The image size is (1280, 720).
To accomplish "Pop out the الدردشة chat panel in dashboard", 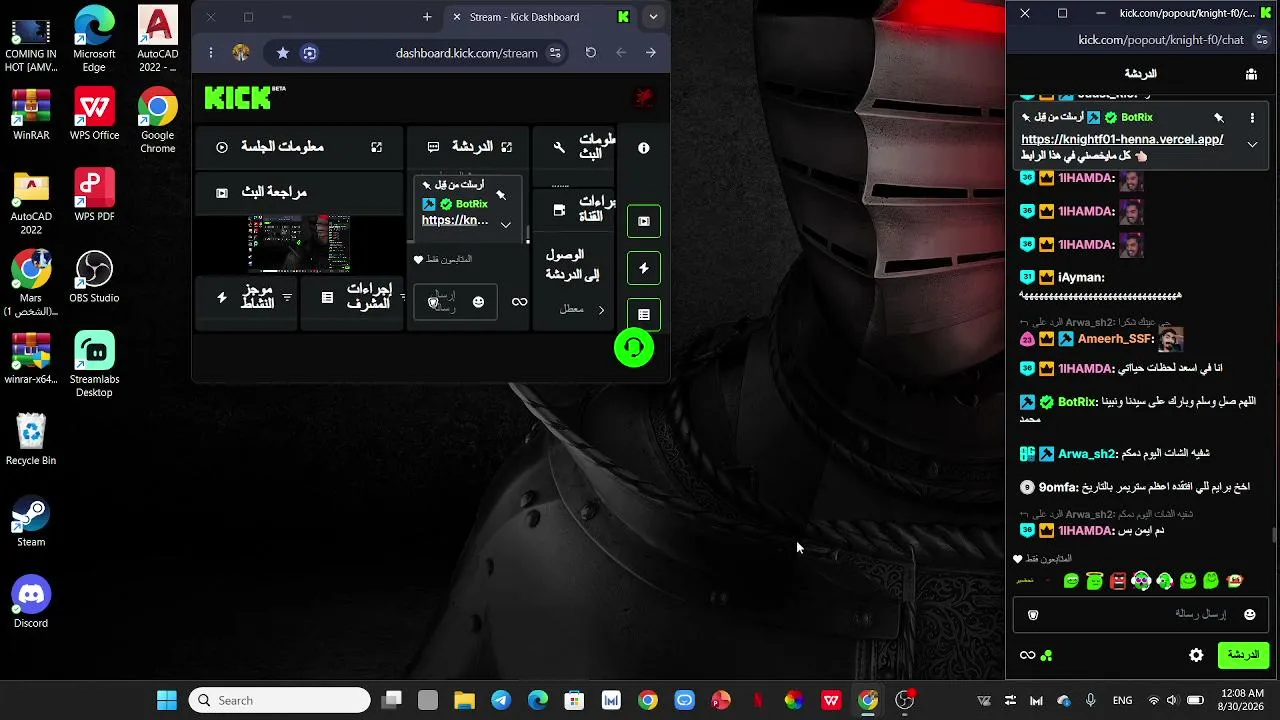I will click(507, 147).
